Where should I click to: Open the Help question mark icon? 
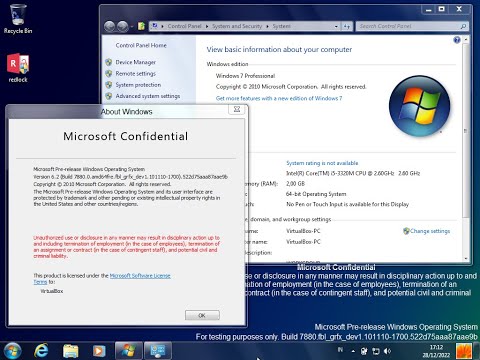457,40
